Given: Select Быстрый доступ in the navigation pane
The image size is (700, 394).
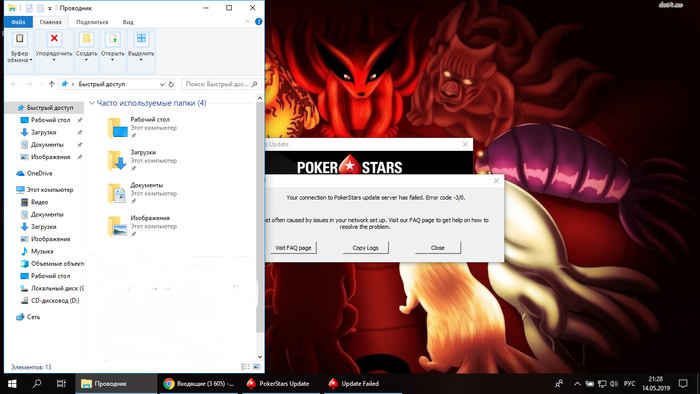Looking at the screenshot, I should tap(45, 108).
